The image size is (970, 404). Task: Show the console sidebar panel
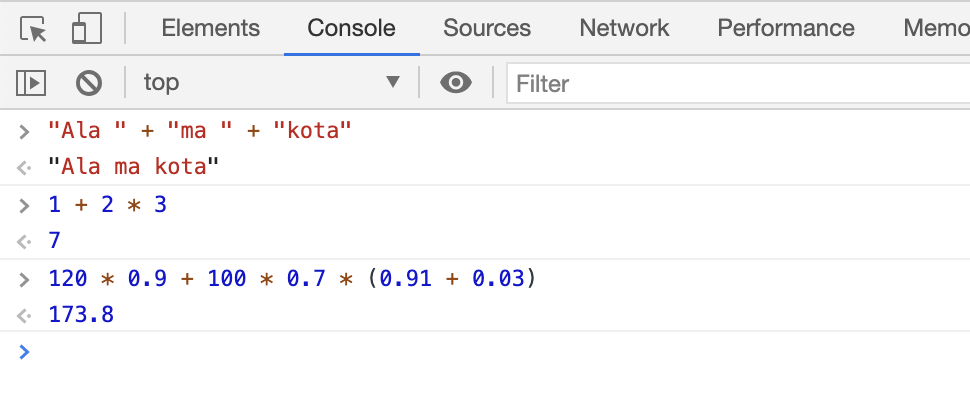point(31,83)
